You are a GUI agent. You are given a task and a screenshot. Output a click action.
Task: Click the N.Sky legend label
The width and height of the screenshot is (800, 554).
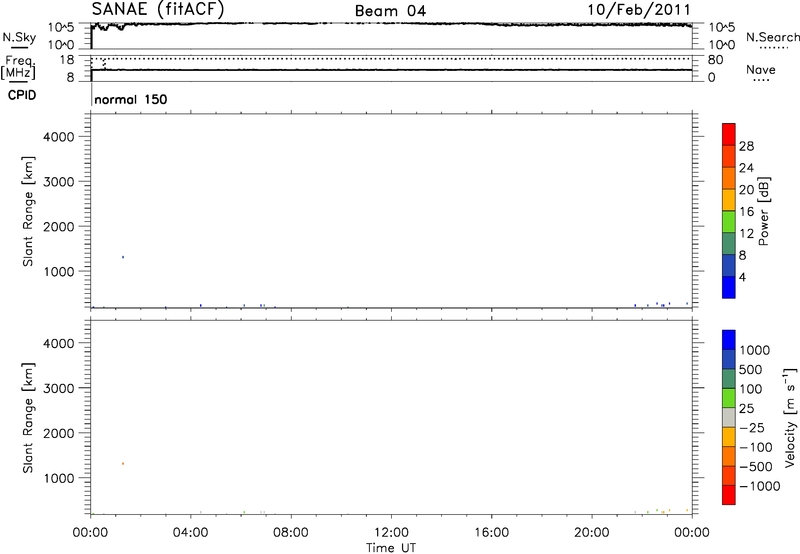(x=19, y=37)
